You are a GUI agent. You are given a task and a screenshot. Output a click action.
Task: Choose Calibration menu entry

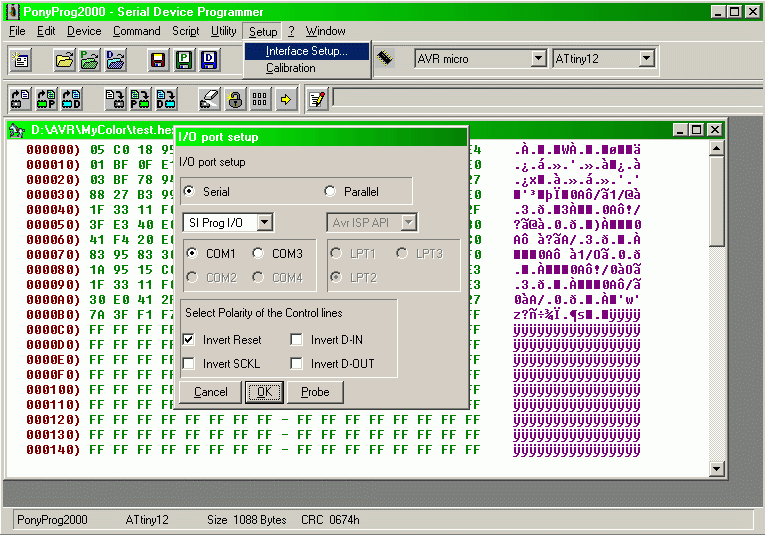(306, 68)
